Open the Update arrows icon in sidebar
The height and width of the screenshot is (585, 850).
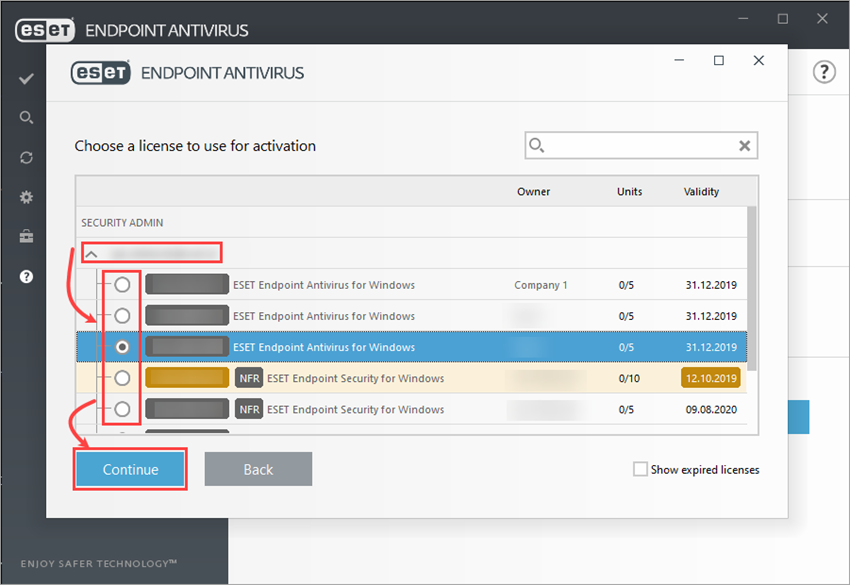(x=26, y=158)
